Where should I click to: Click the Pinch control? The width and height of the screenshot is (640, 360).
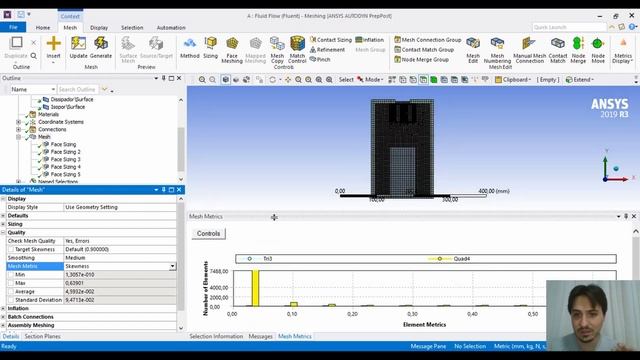pos(320,59)
